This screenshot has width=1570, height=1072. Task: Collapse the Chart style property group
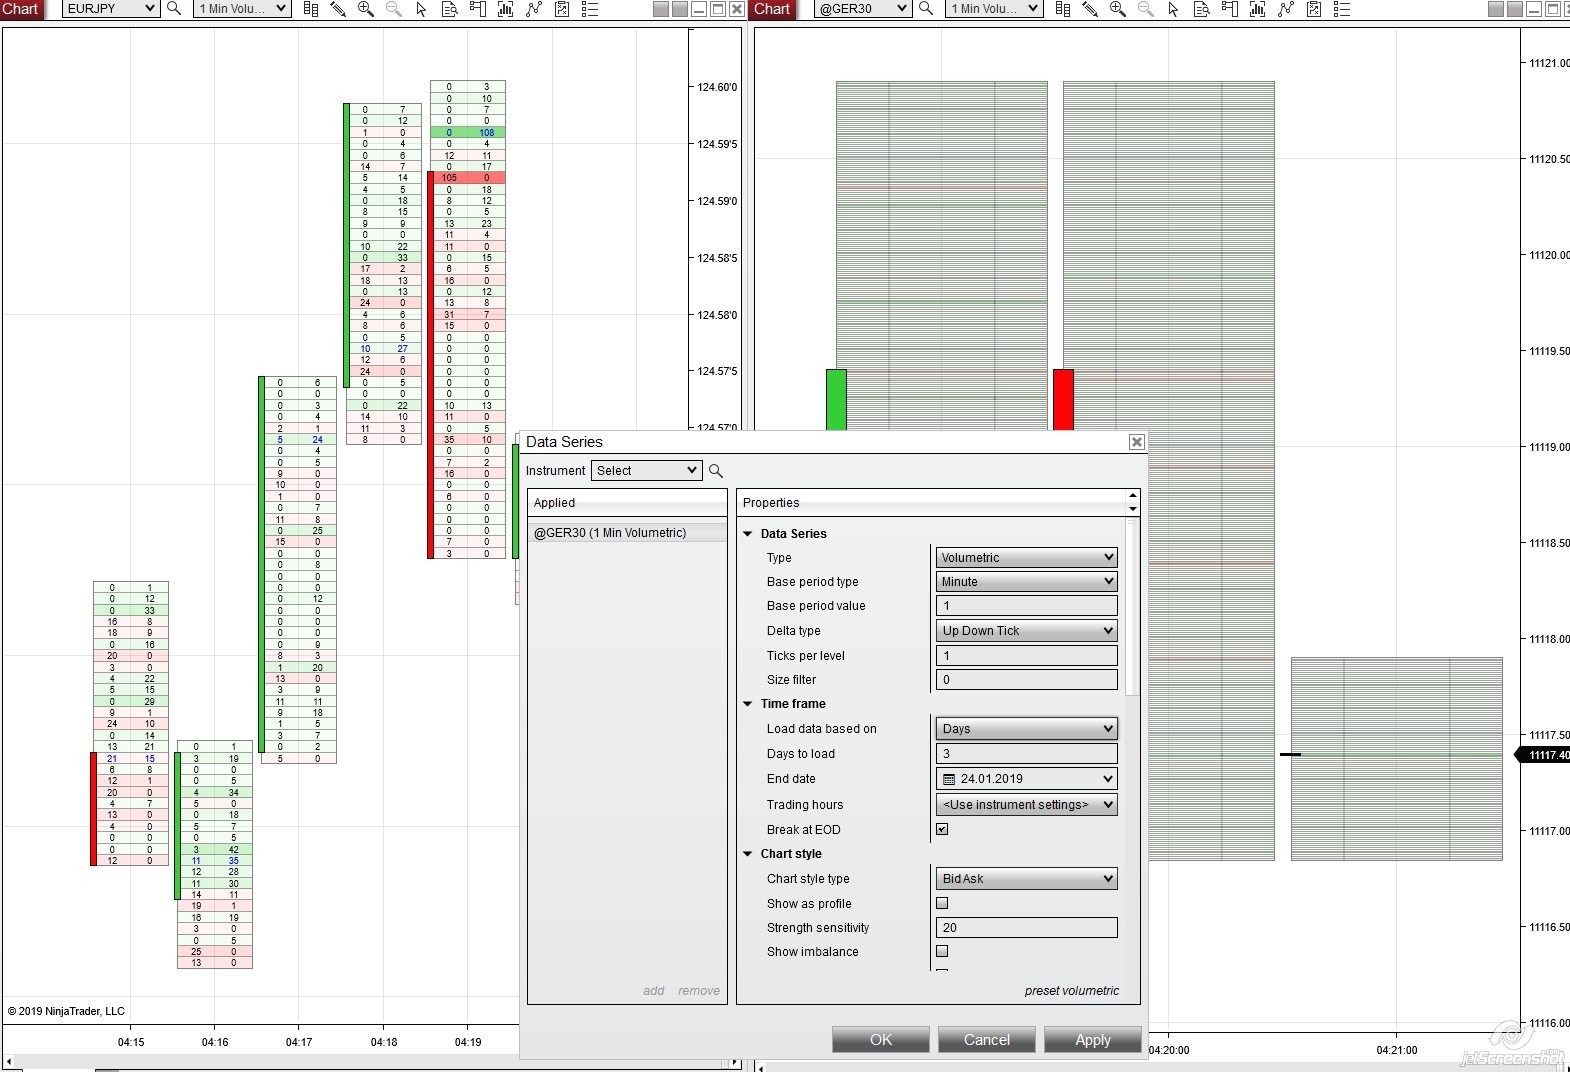(747, 854)
